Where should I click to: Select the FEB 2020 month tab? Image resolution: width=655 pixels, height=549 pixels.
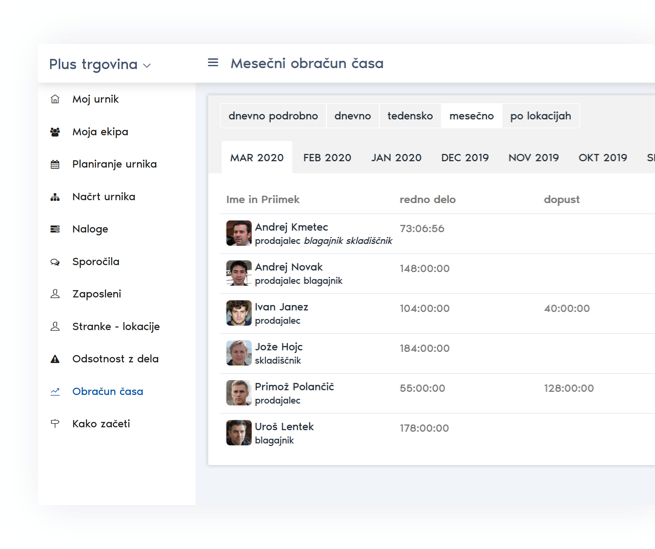(x=327, y=158)
